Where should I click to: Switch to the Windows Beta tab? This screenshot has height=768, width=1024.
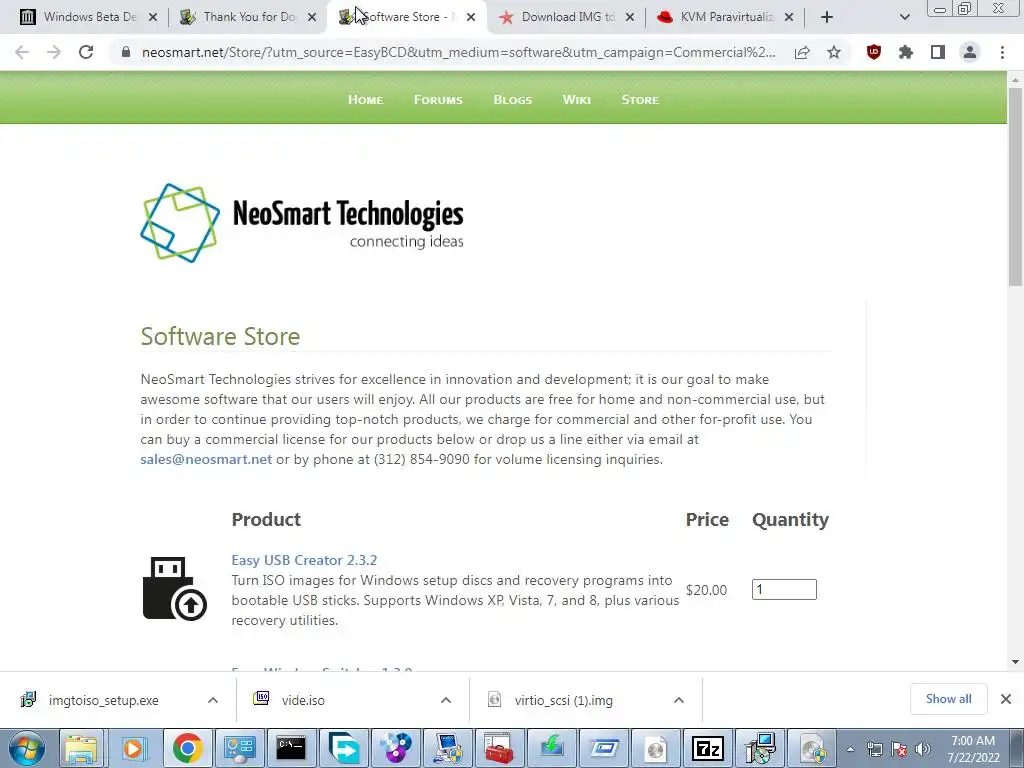pos(89,17)
